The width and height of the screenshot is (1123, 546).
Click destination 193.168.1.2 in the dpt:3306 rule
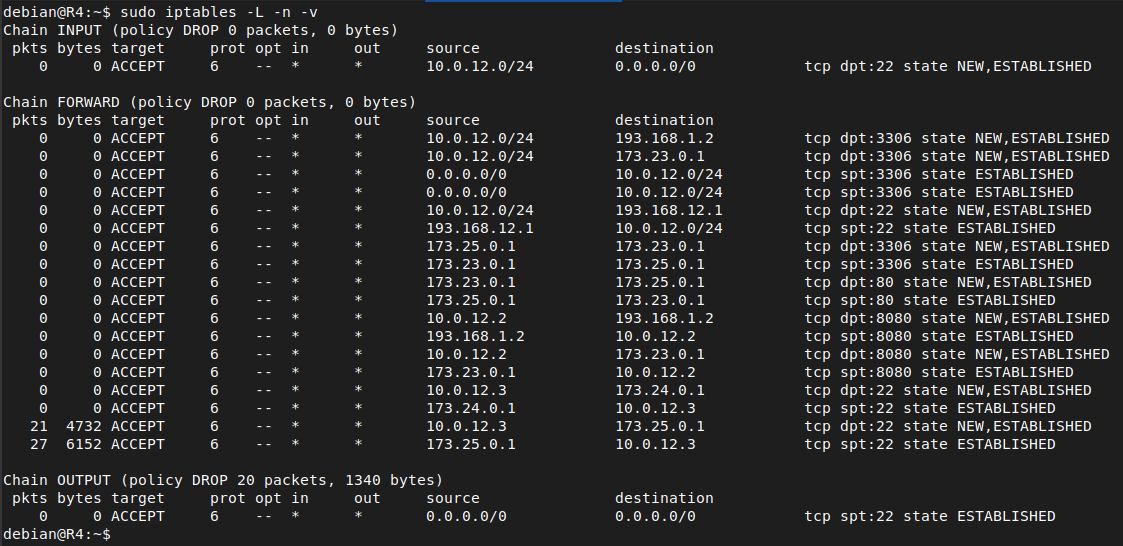point(664,138)
